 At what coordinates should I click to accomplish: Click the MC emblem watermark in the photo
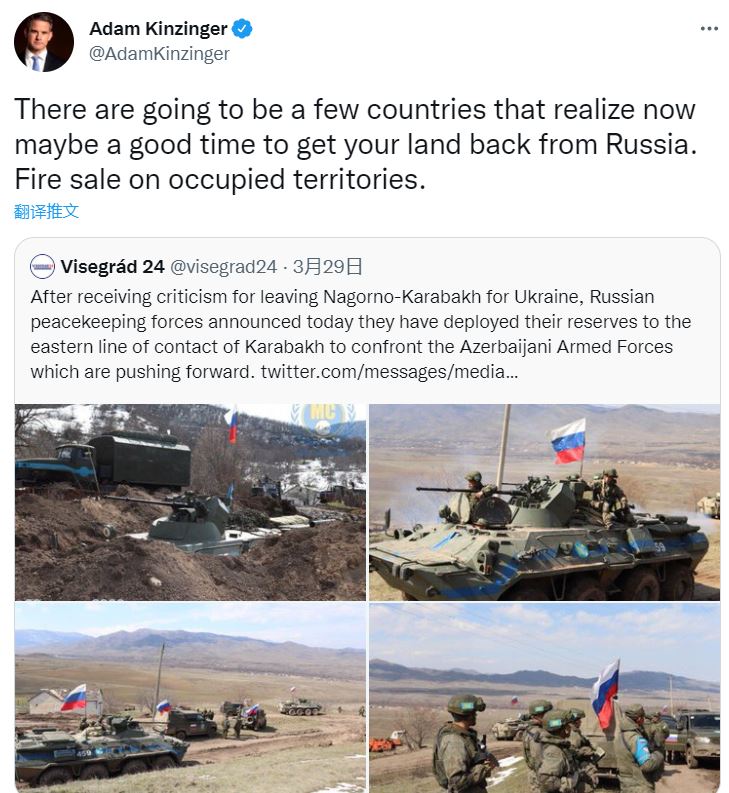click(323, 419)
